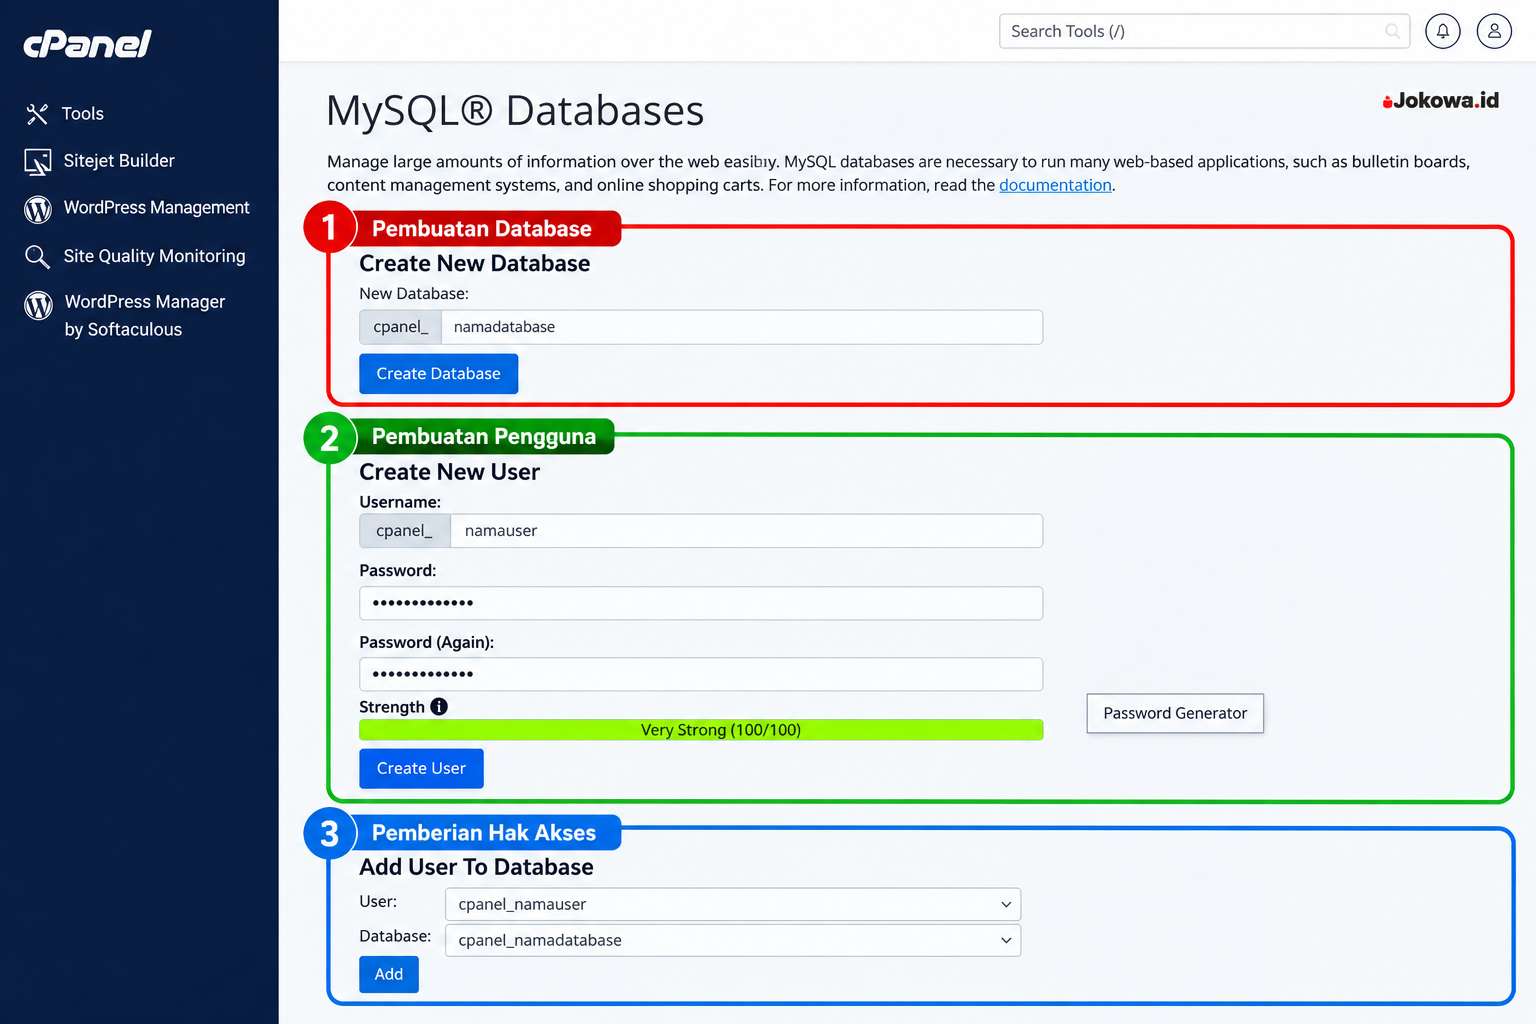Open the Tools menu item
The image size is (1536, 1024).
coord(83,114)
